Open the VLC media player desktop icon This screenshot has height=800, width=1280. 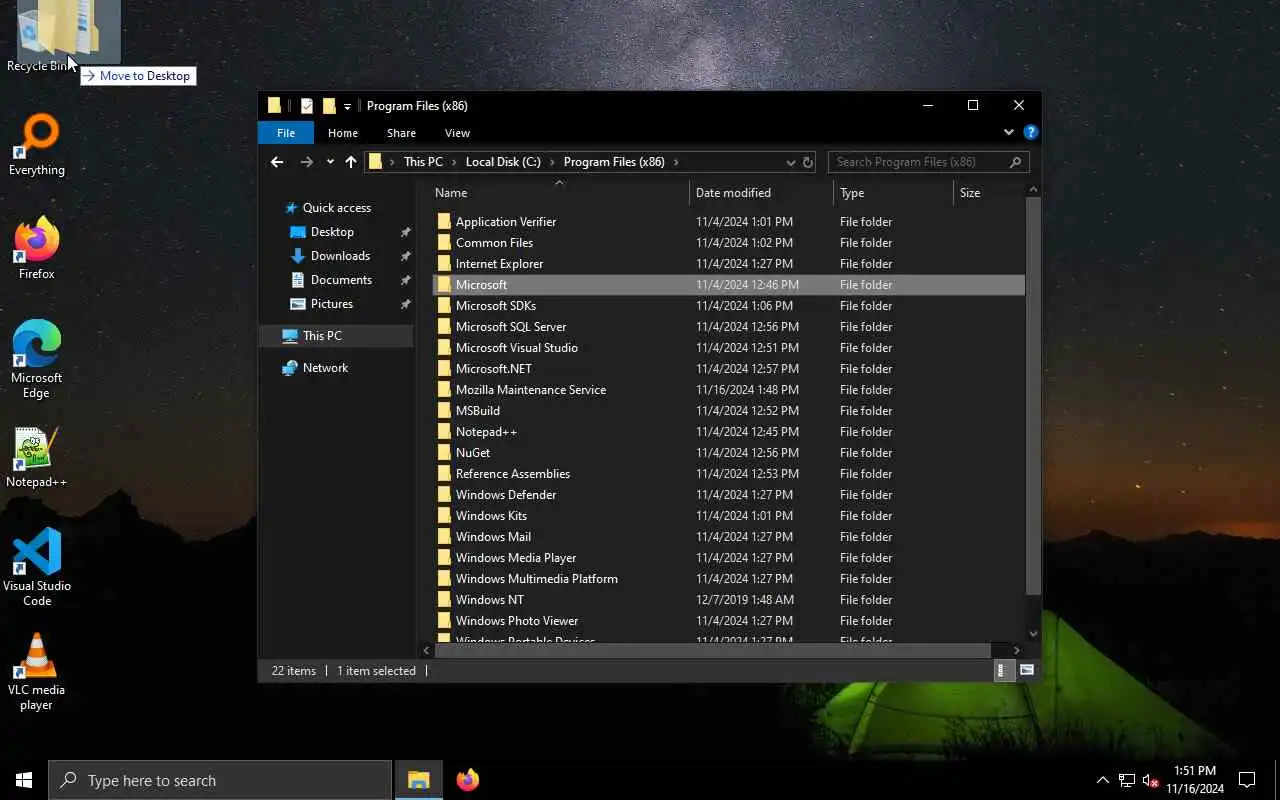(37, 672)
